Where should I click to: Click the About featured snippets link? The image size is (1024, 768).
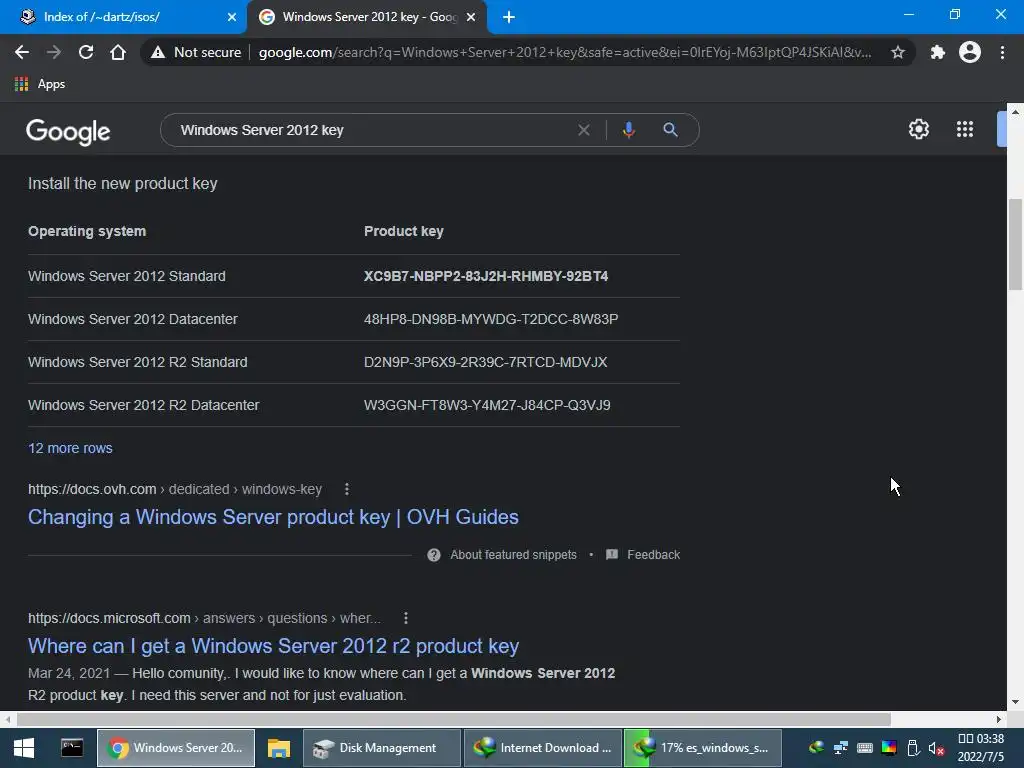513,555
